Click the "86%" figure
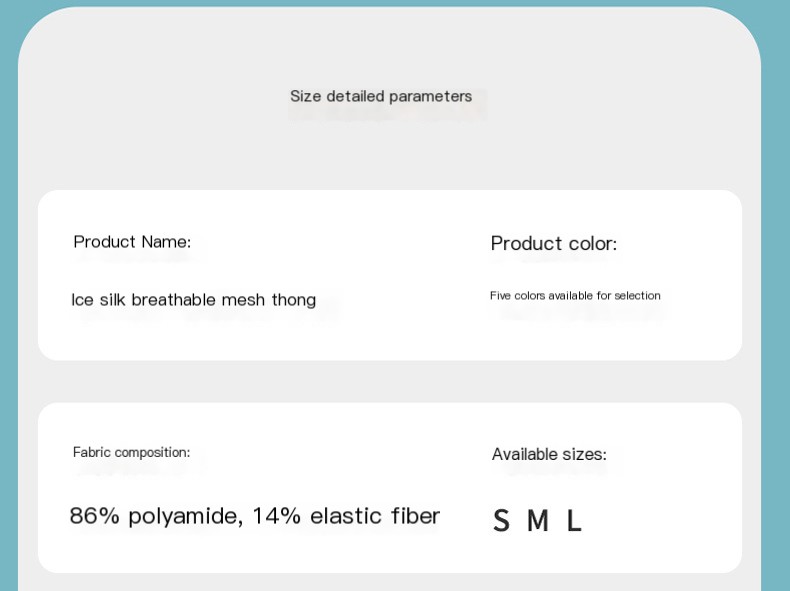The image size is (790, 591). [x=95, y=516]
